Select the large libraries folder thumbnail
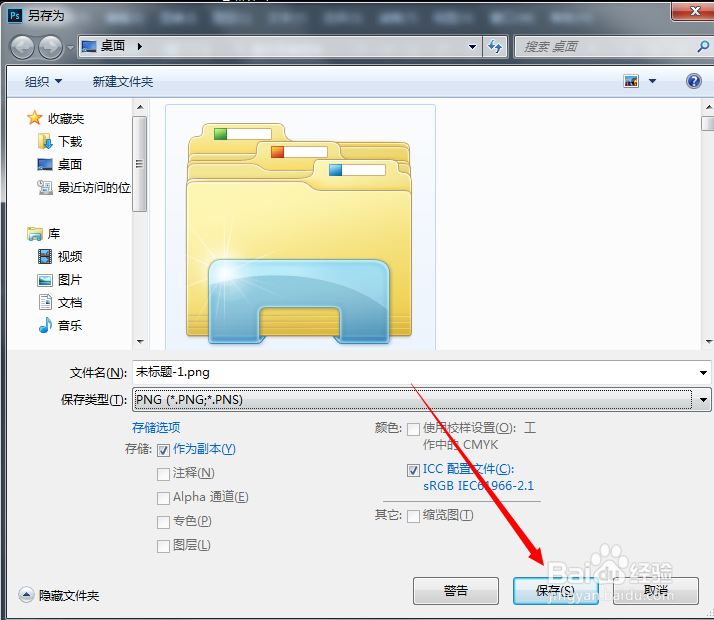The height and width of the screenshot is (620, 714). 300,228
